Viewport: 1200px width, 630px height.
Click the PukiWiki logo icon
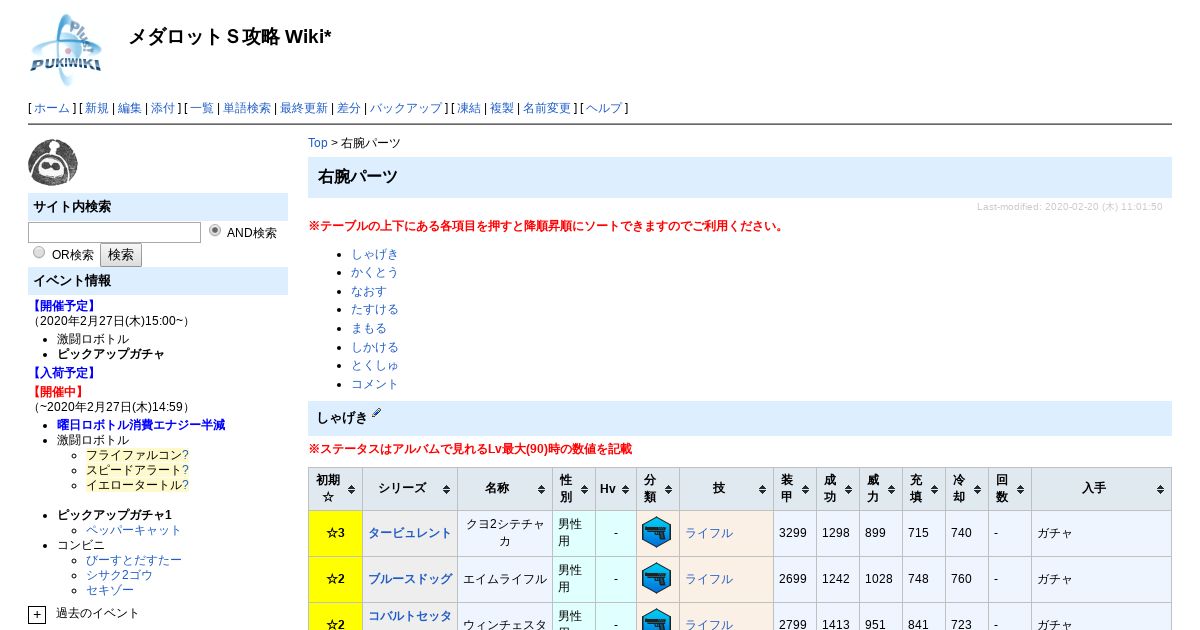click(66, 49)
